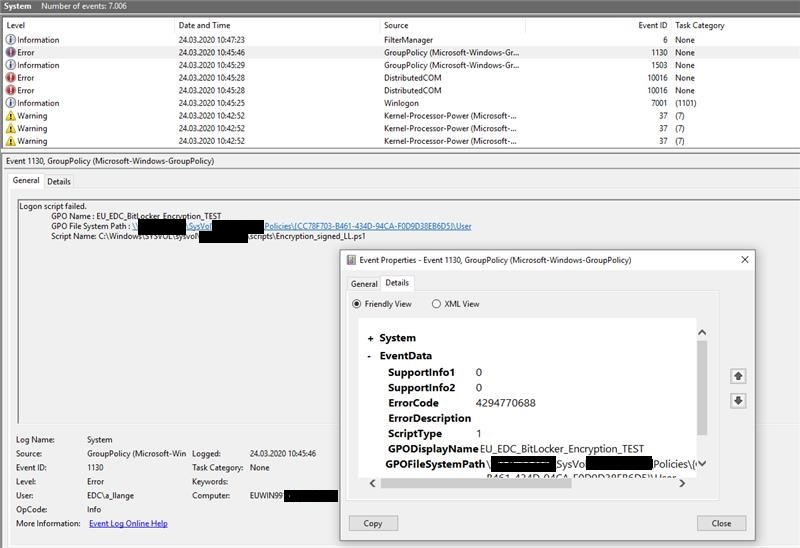The width and height of the screenshot is (800, 548).
Task: Go to next event with down arrow button
Action: click(x=738, y=401)
